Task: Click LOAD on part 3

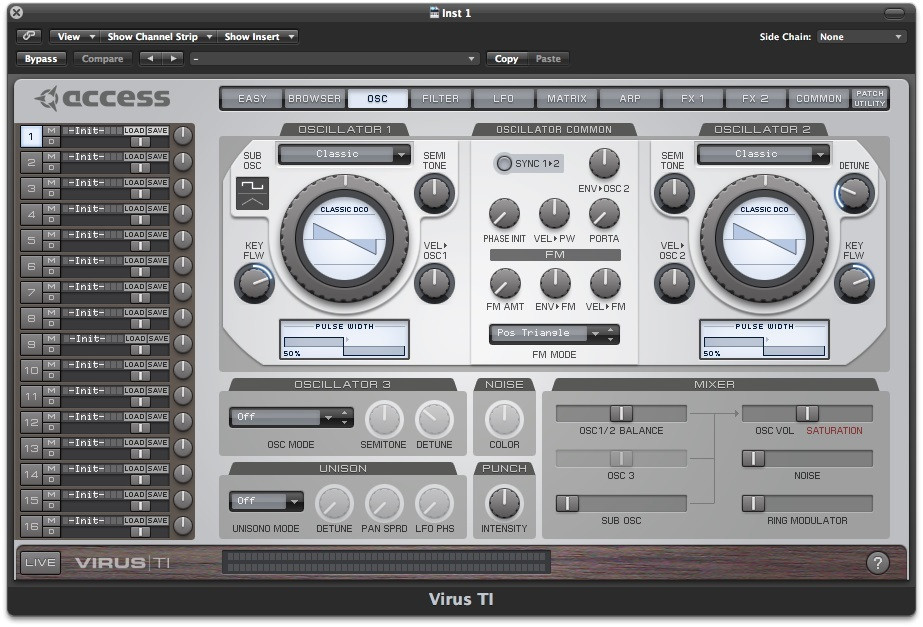Action: [134, 183]
